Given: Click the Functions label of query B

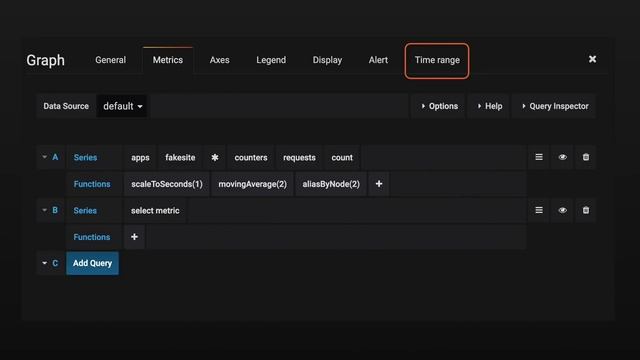Looking at the screenshot, I should click(x=92, y=237).
